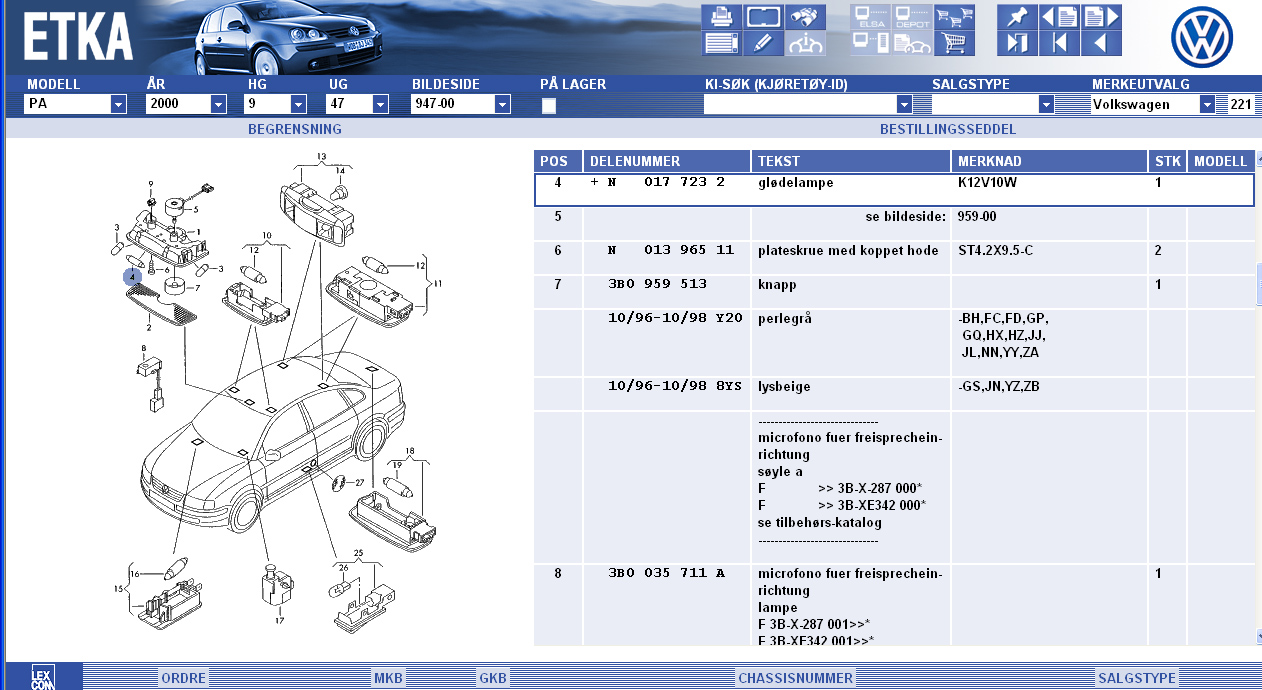Click the MERKNAD column header
The width and height of the screenshot is (1262, 690).
[x=1049, y=161]
